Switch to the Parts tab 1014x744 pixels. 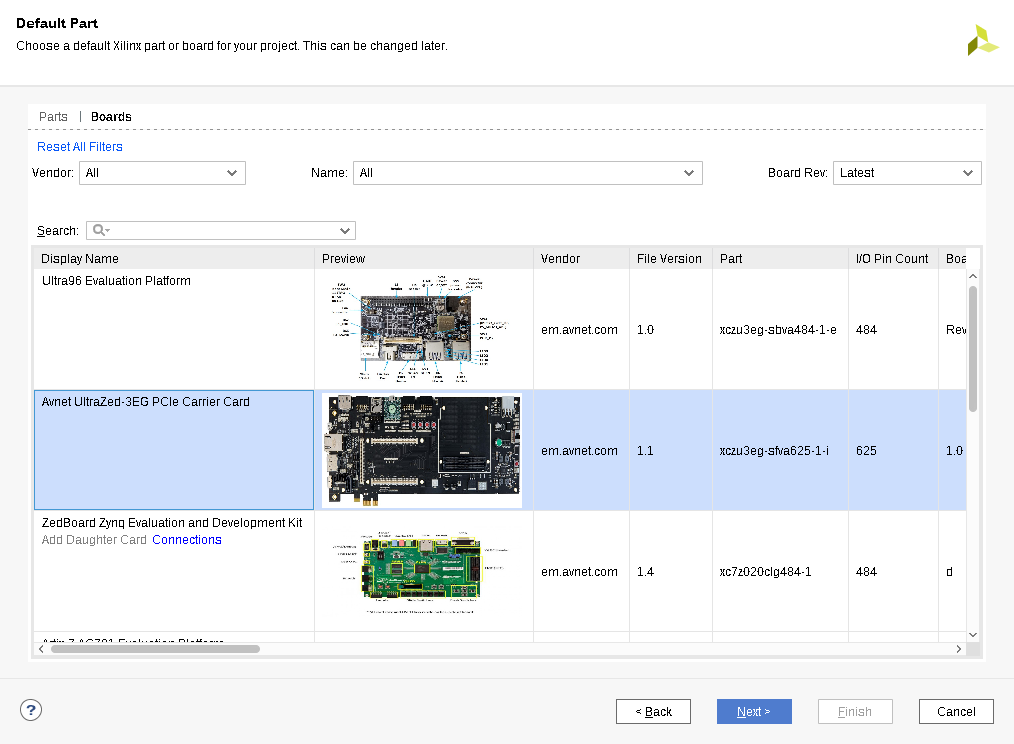coord(53,117)
